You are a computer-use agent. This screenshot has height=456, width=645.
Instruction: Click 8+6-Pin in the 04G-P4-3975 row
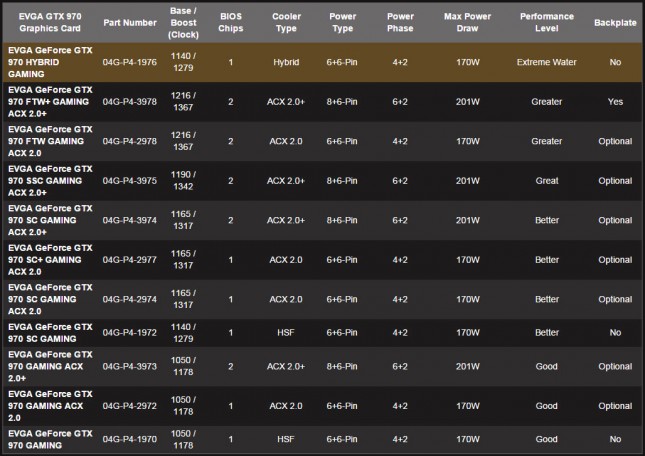(342, 181)
